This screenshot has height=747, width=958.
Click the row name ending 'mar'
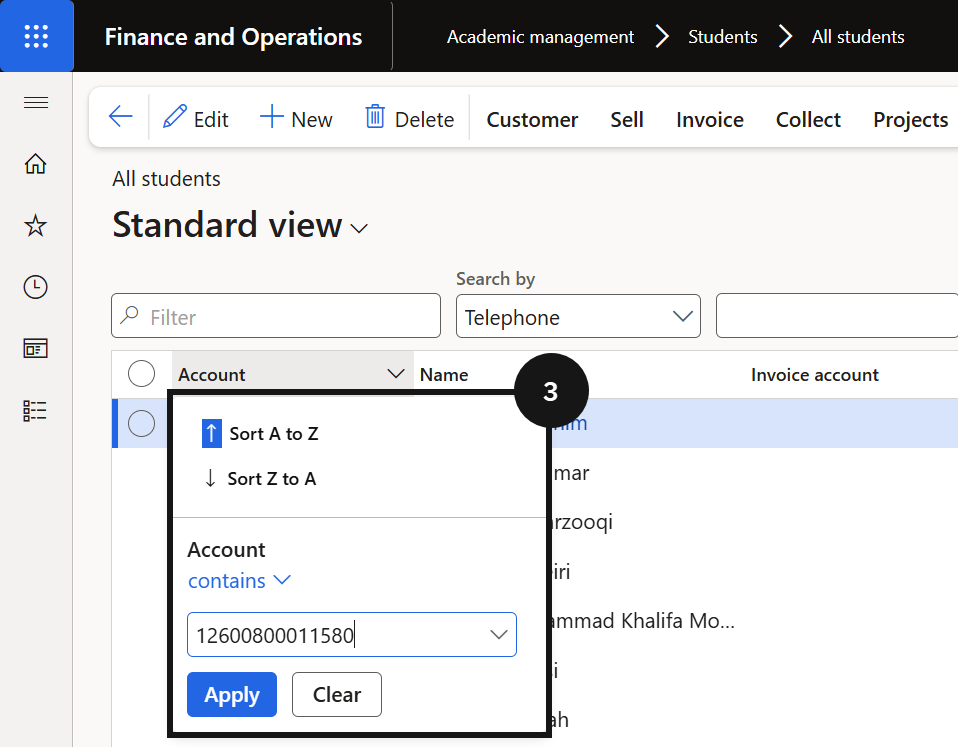click(571, 473)
